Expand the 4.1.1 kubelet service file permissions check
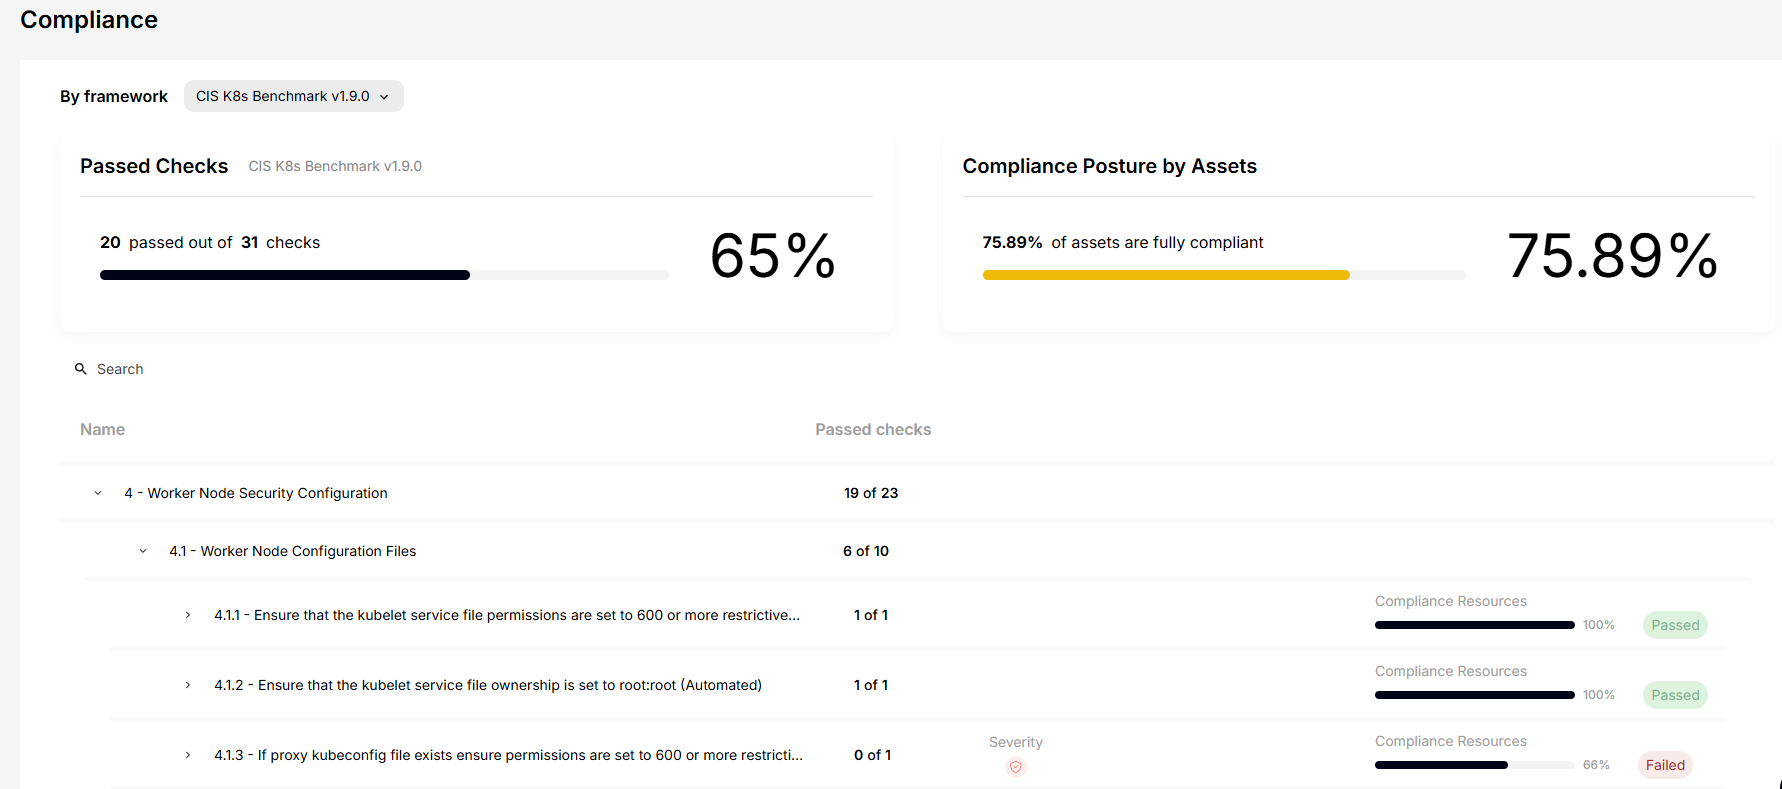Image resolution: width=1782 pixels, height=789 pixels. coord(188,615)
